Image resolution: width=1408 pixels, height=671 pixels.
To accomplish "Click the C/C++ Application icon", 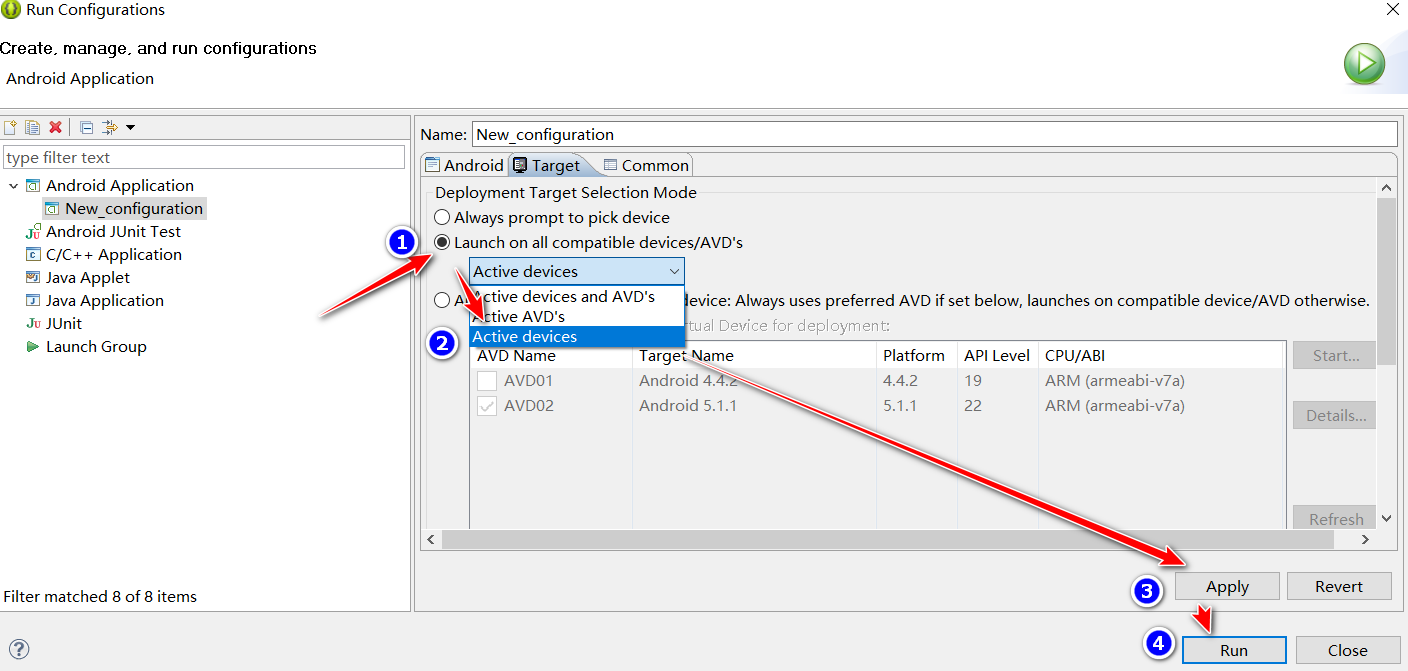I will click(33, 255).
